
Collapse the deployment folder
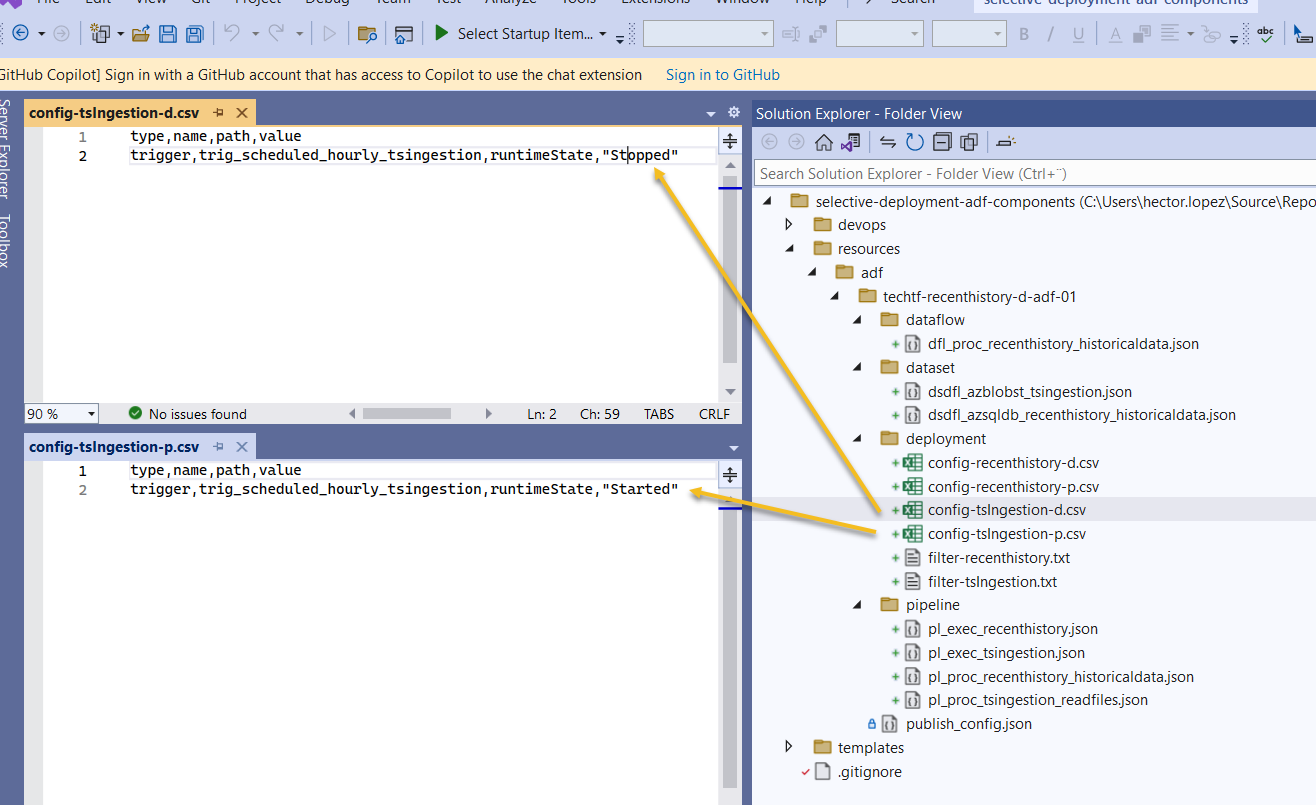(855, 438)
